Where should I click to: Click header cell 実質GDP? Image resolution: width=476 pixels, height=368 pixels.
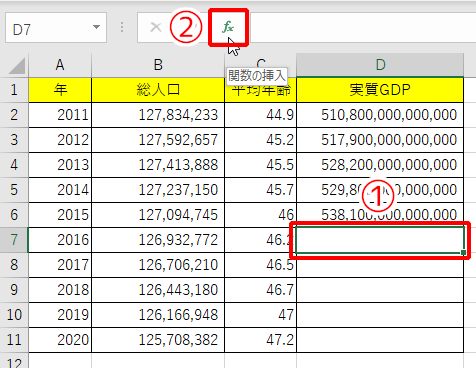tap(380, 90)
